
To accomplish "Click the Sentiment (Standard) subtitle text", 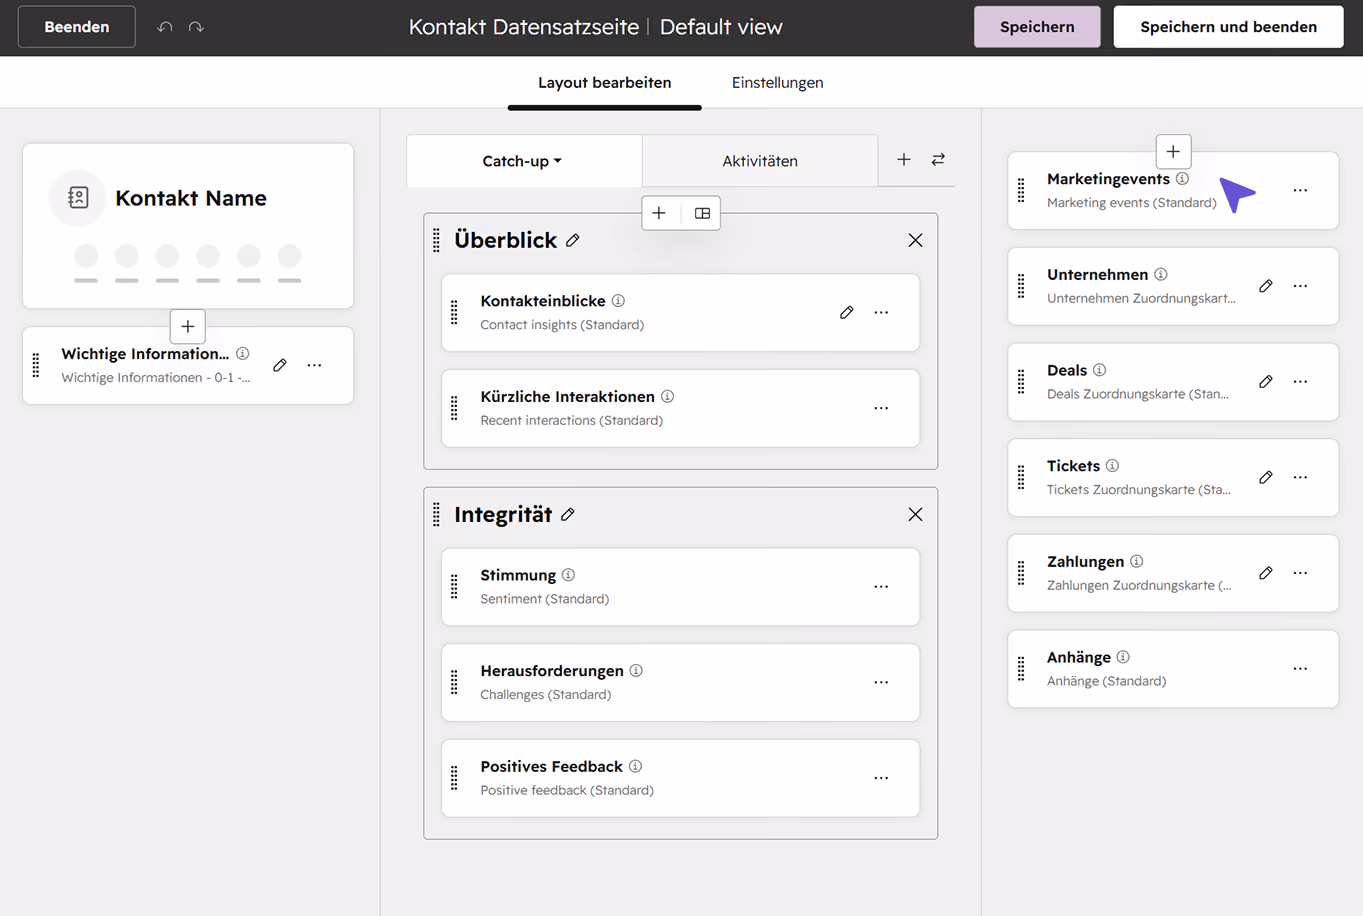I will 544,599.
